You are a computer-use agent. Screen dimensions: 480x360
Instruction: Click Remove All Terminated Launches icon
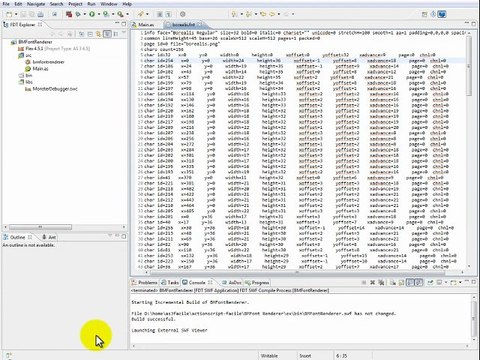pyautogui.click(x=381, y=283)
